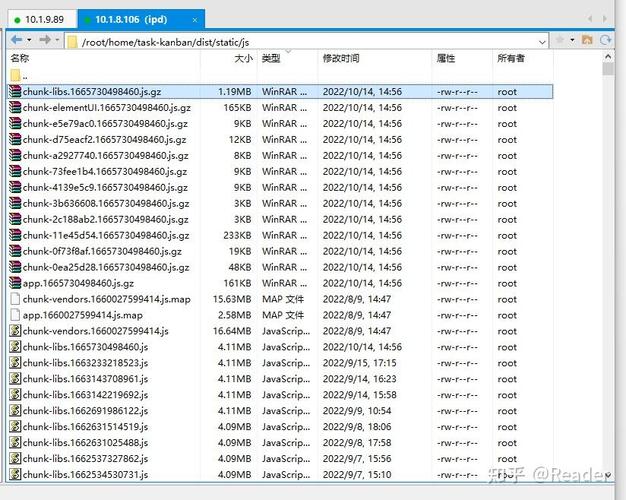
Task: Click the path field /root/home/task-kanban/dist/static/js
Action: pyautogui.click(x=306, y=42)
